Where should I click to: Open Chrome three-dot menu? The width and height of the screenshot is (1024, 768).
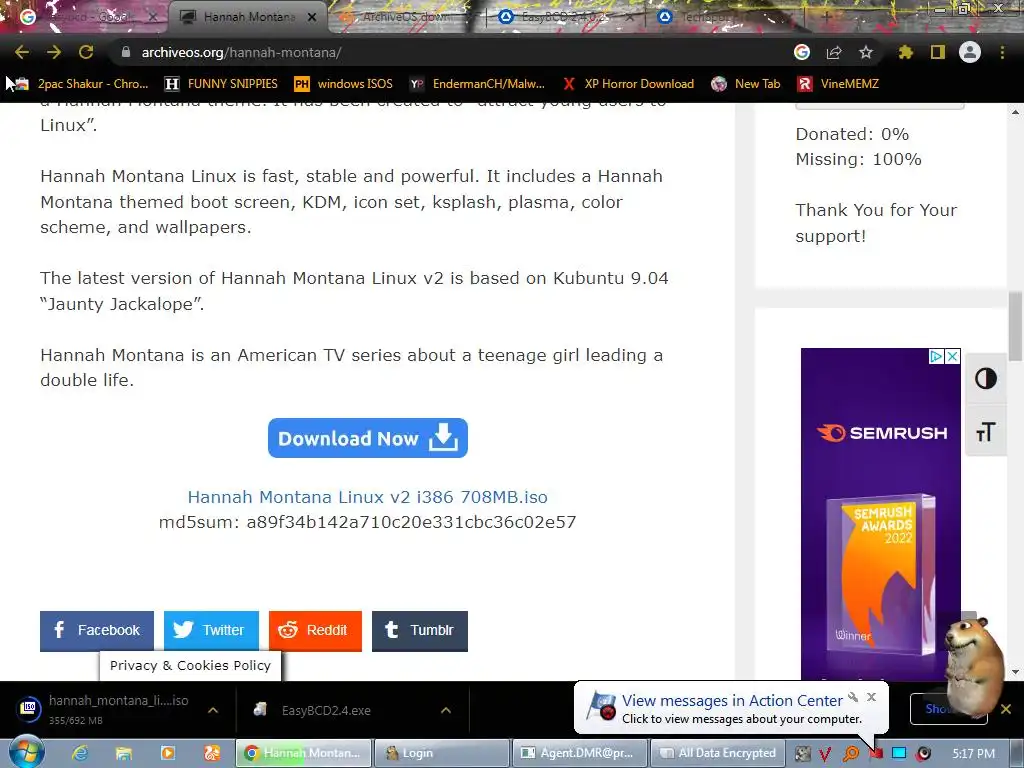[1002, 52]
